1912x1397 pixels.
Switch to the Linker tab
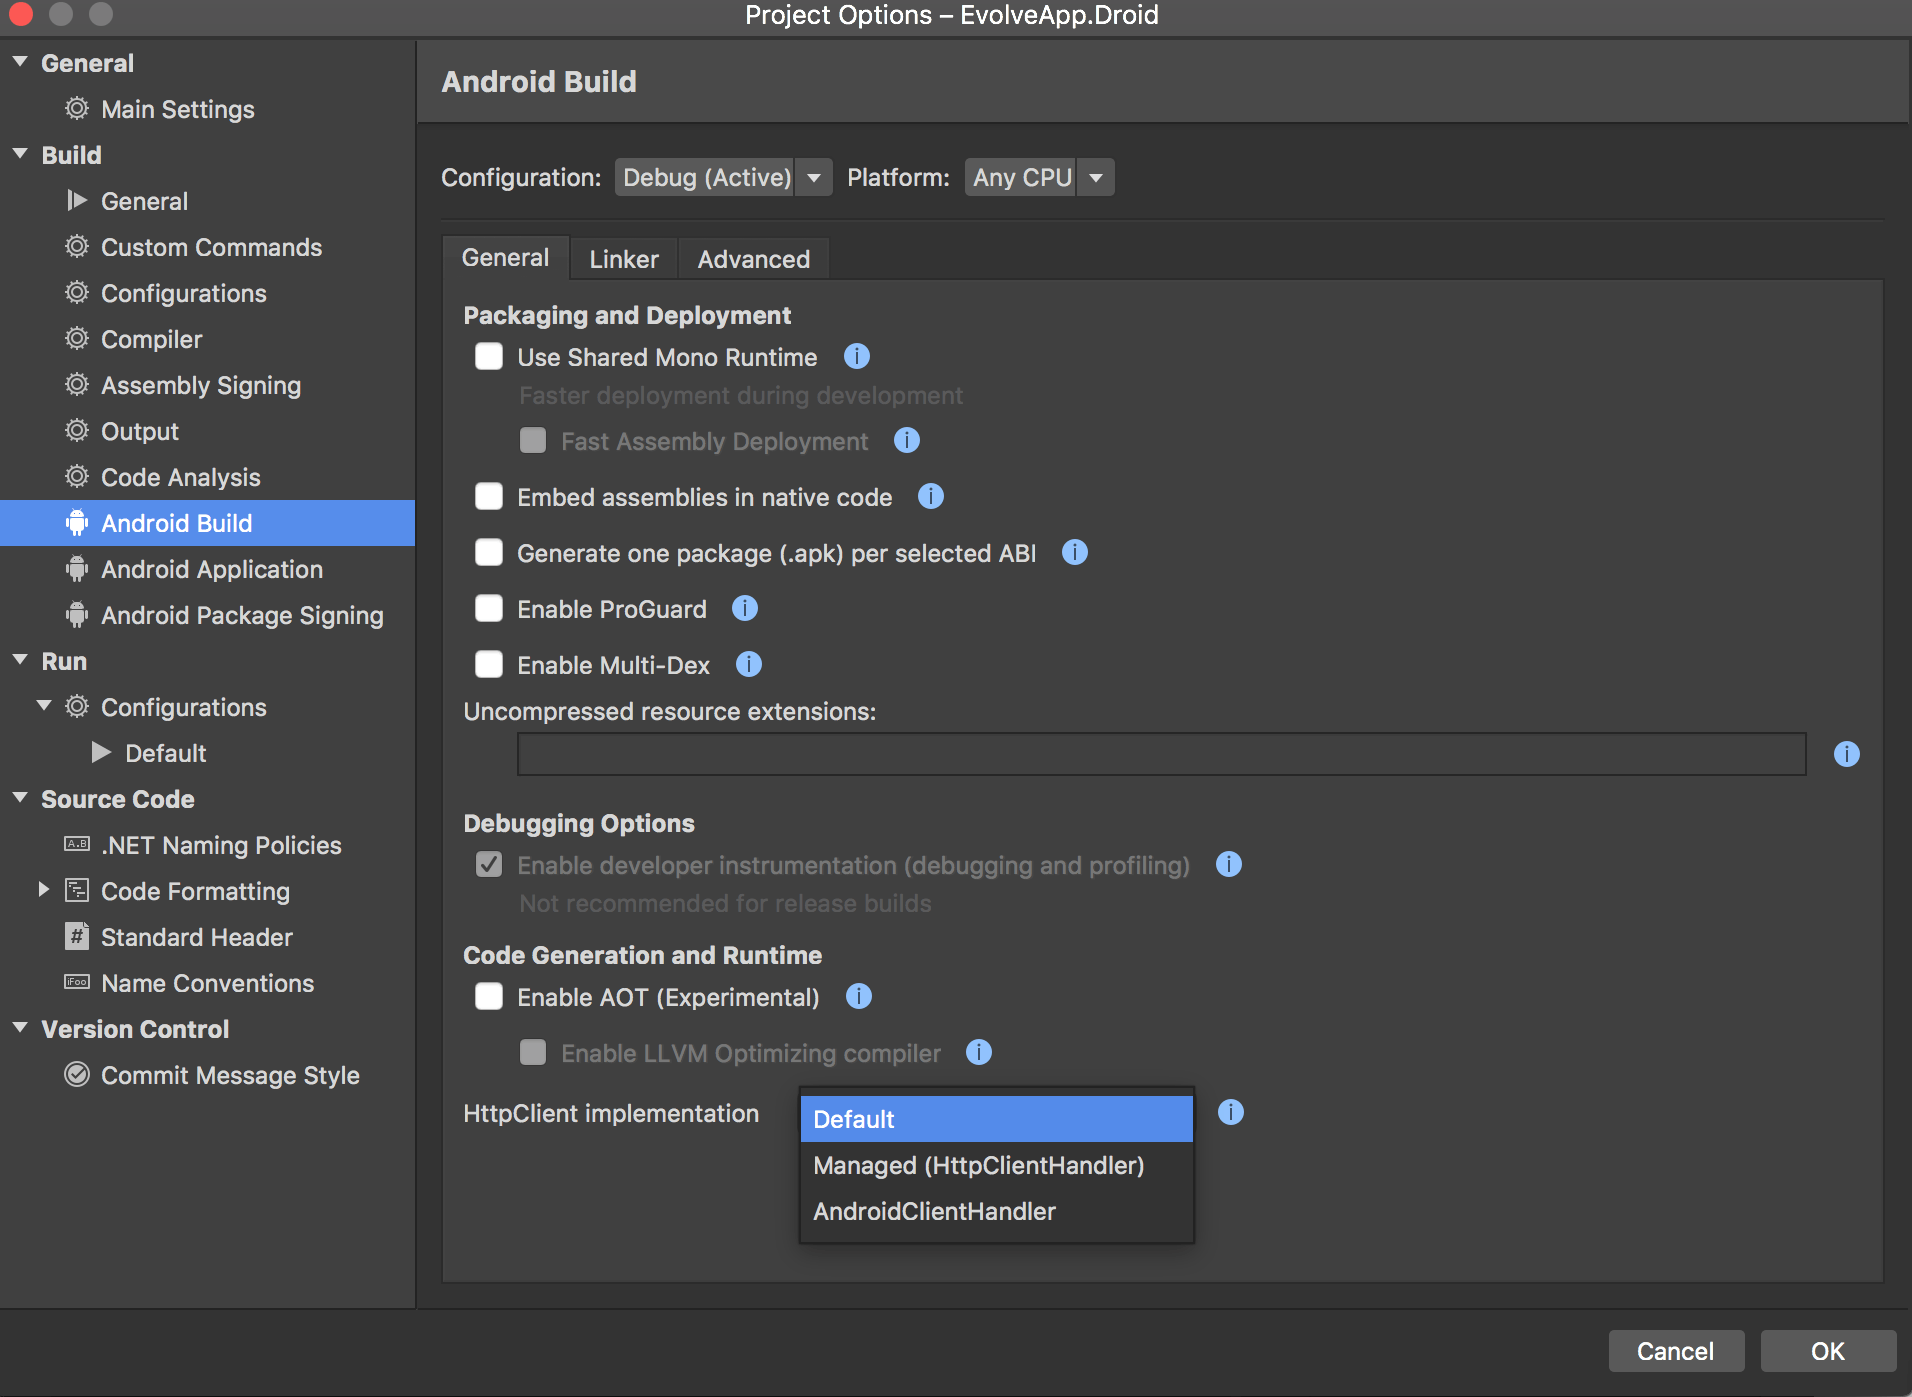coord(623,259)
